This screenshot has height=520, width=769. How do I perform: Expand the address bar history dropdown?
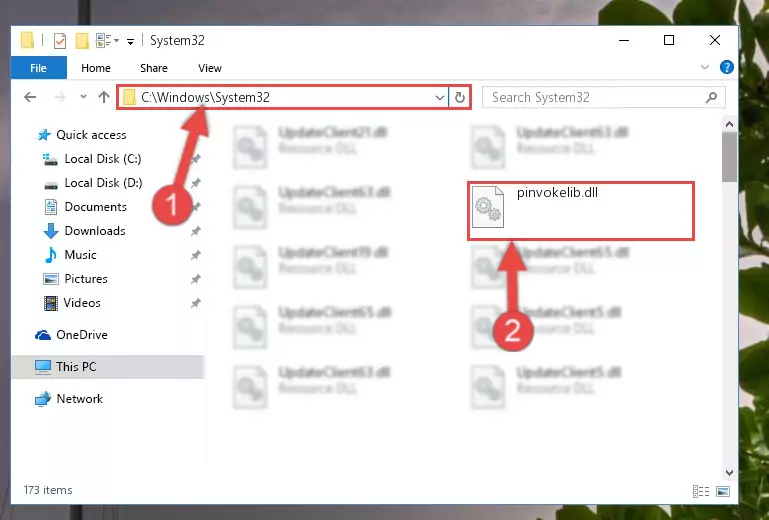click(x=439, y=97)
